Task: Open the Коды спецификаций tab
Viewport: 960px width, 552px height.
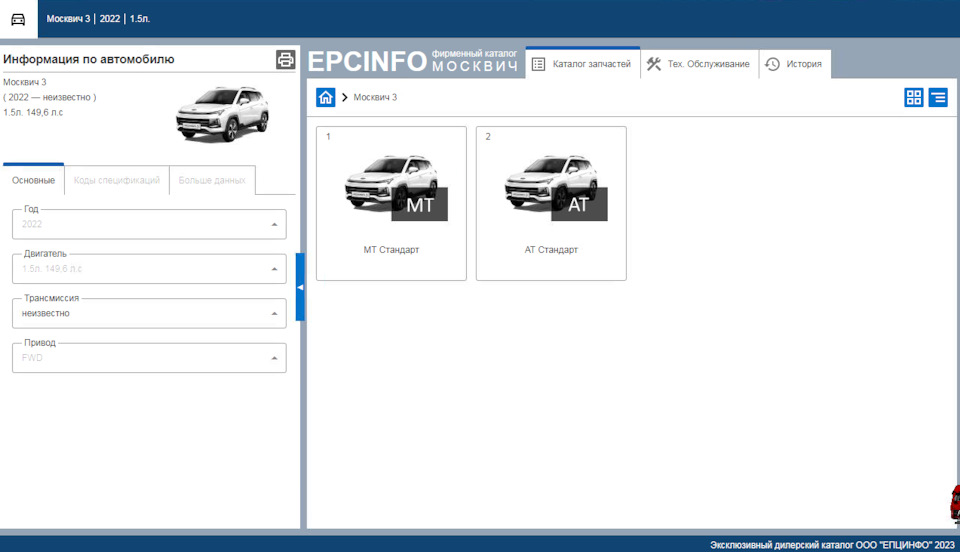Action: click(117, 180)
